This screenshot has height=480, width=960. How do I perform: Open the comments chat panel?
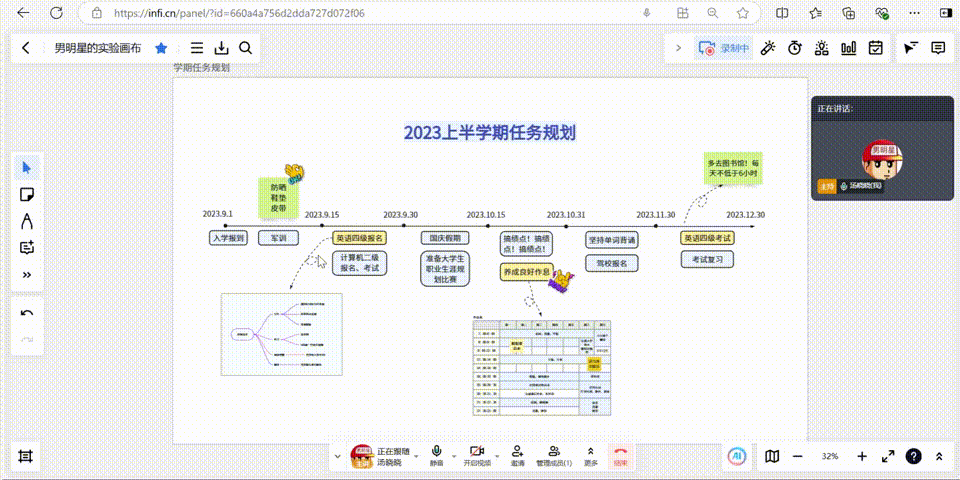coord(937,48)
